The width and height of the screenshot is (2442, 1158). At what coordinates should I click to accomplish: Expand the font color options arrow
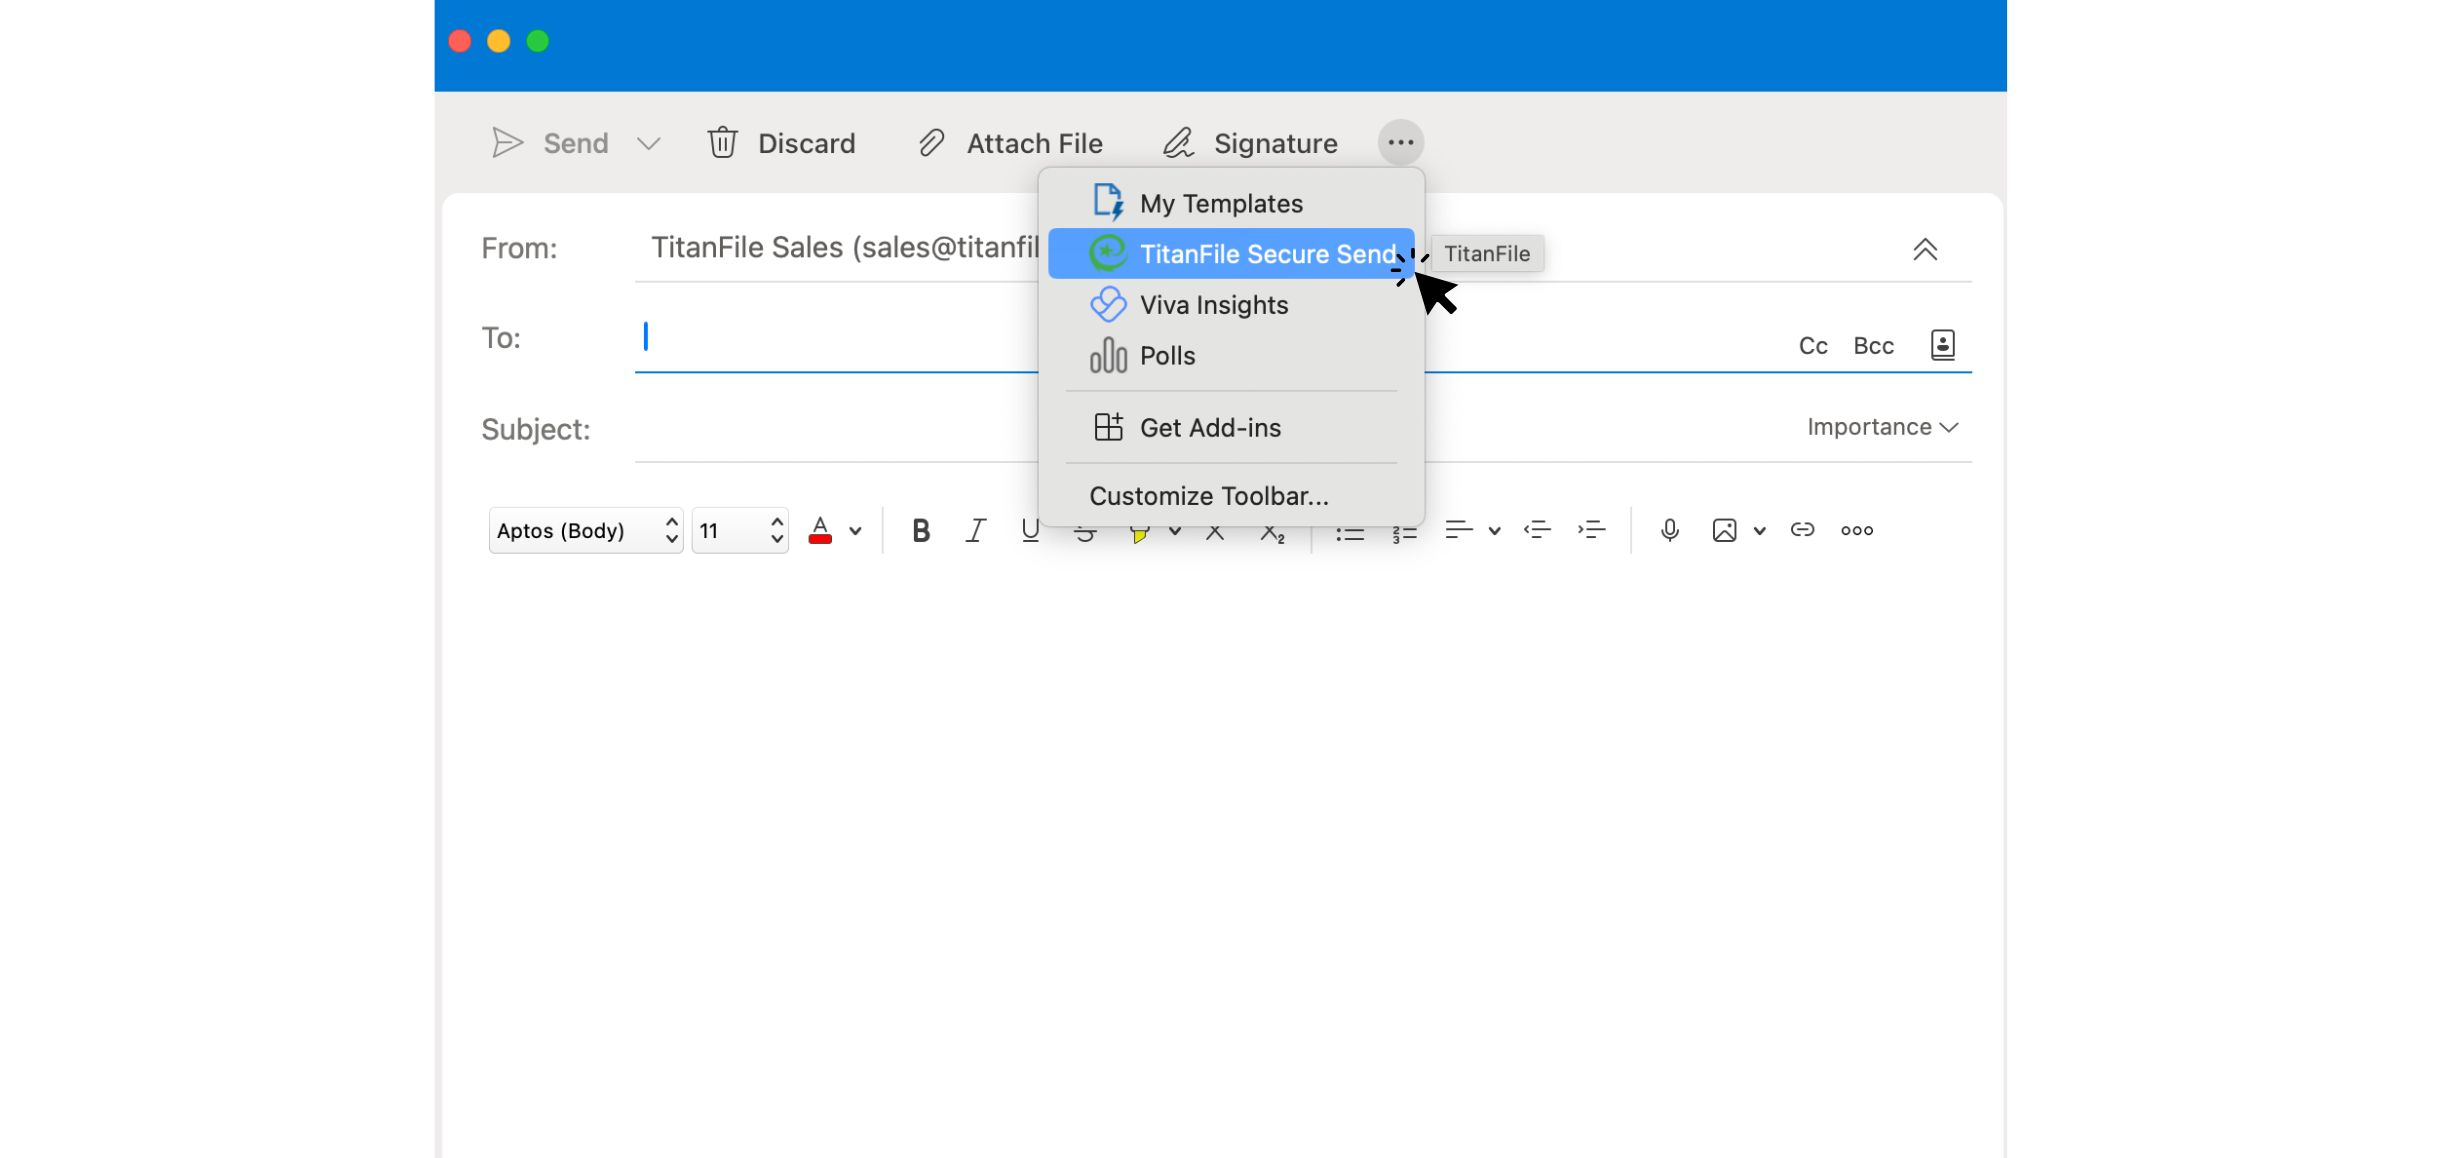coord(855,531)
